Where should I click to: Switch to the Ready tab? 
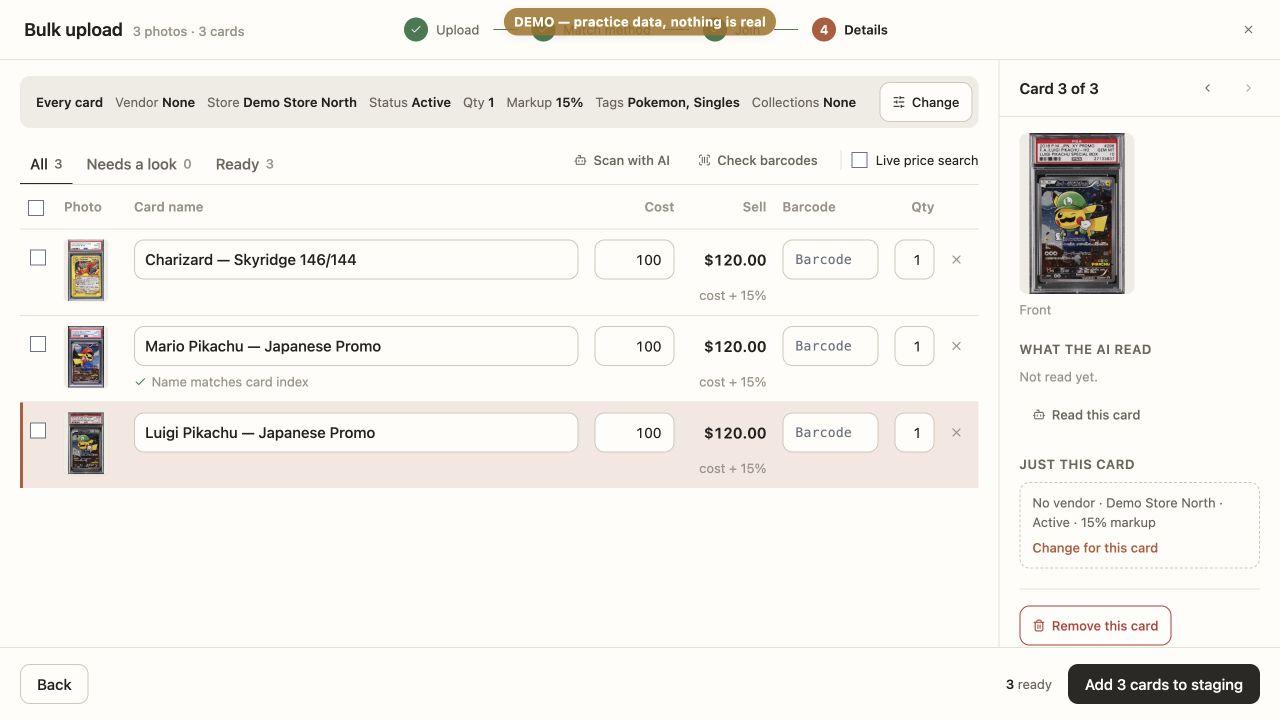[x=245, y=164]
